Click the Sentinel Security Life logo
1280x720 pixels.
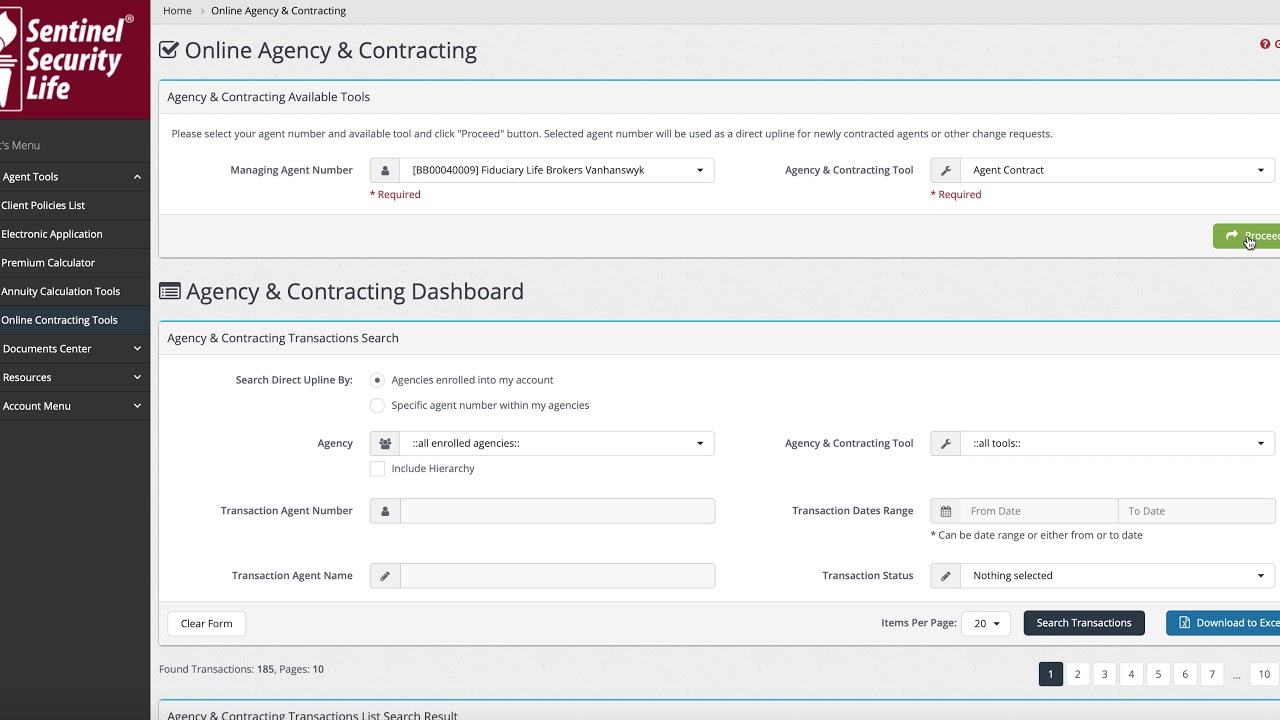point(67,58)
